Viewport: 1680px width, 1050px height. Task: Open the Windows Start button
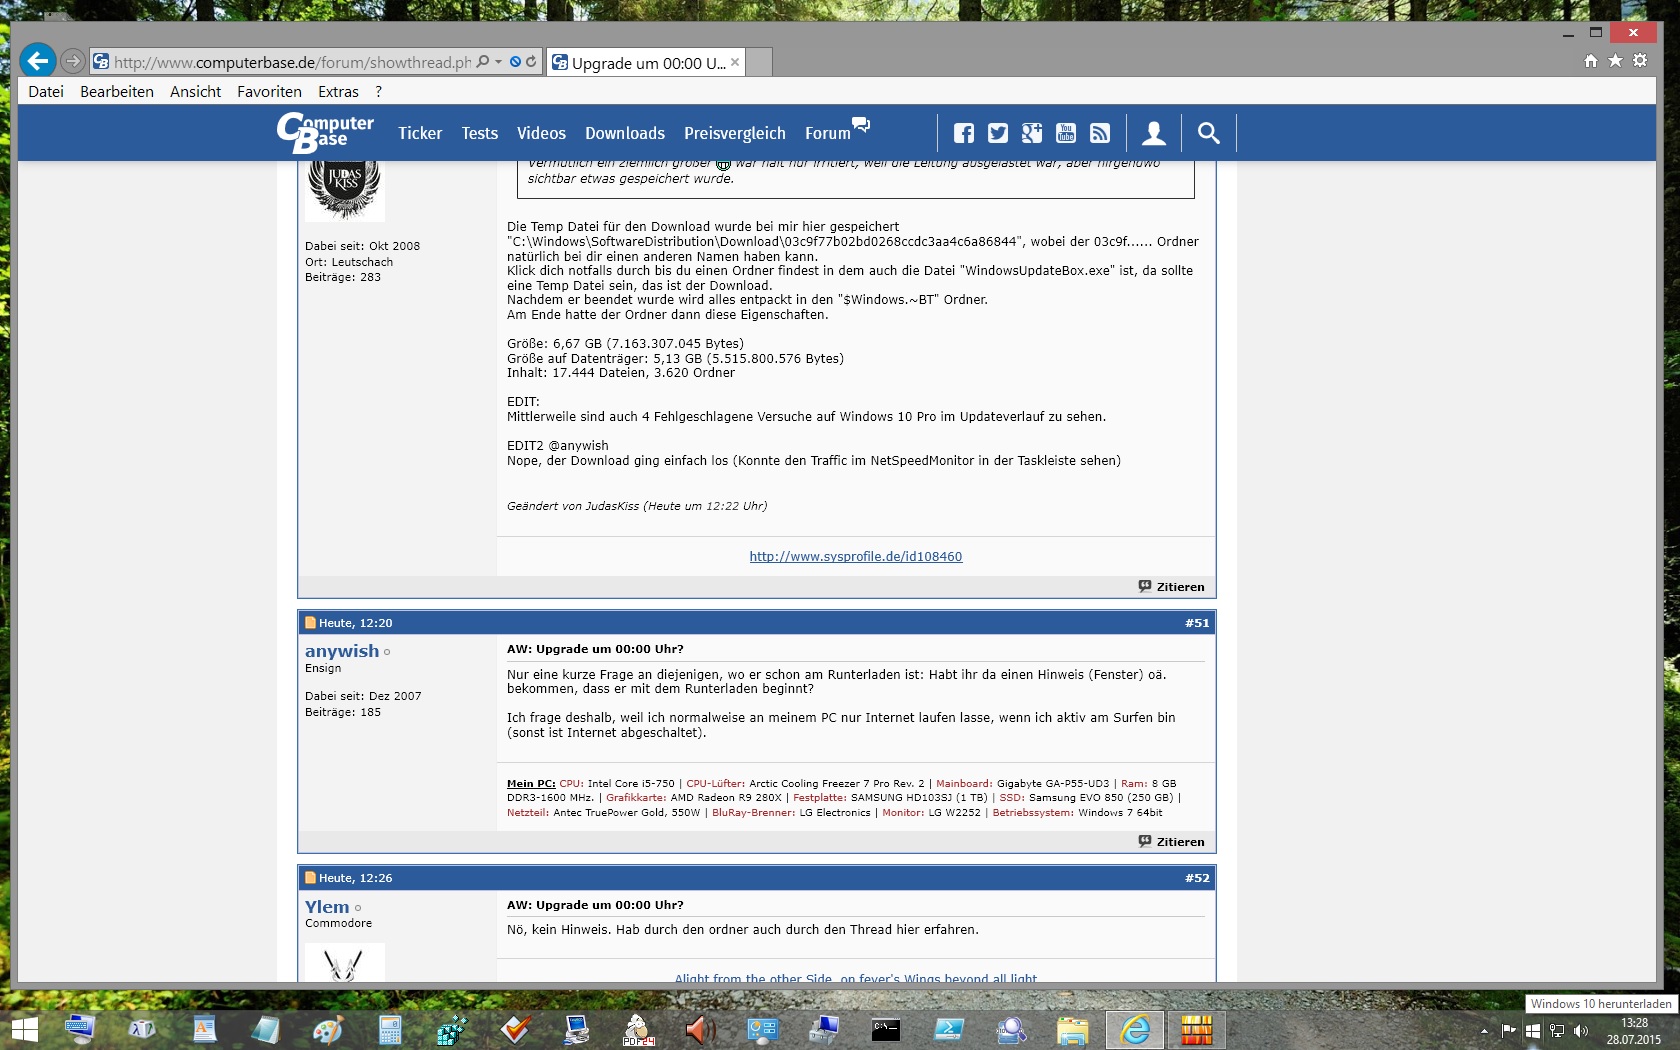click(x=24, y=1030)
